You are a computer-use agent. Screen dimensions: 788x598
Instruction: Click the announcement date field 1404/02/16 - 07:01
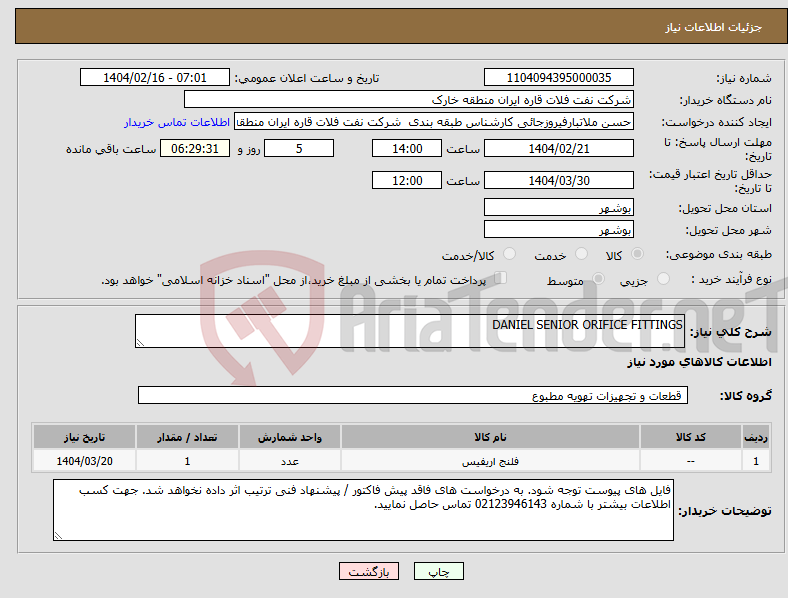click(x=155, y=77)
